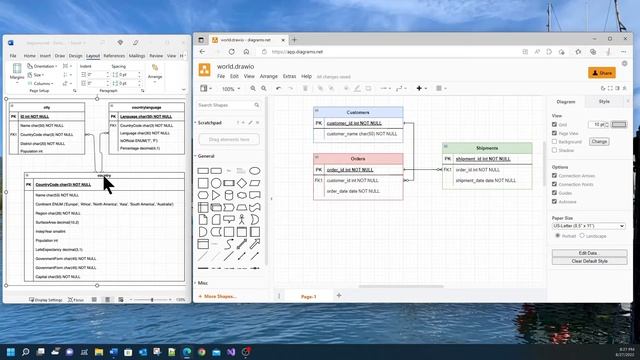Open the view panels dropdown in draw.io toolbar
Viewport: 640px width, 360px height.
tap(206, 88)
